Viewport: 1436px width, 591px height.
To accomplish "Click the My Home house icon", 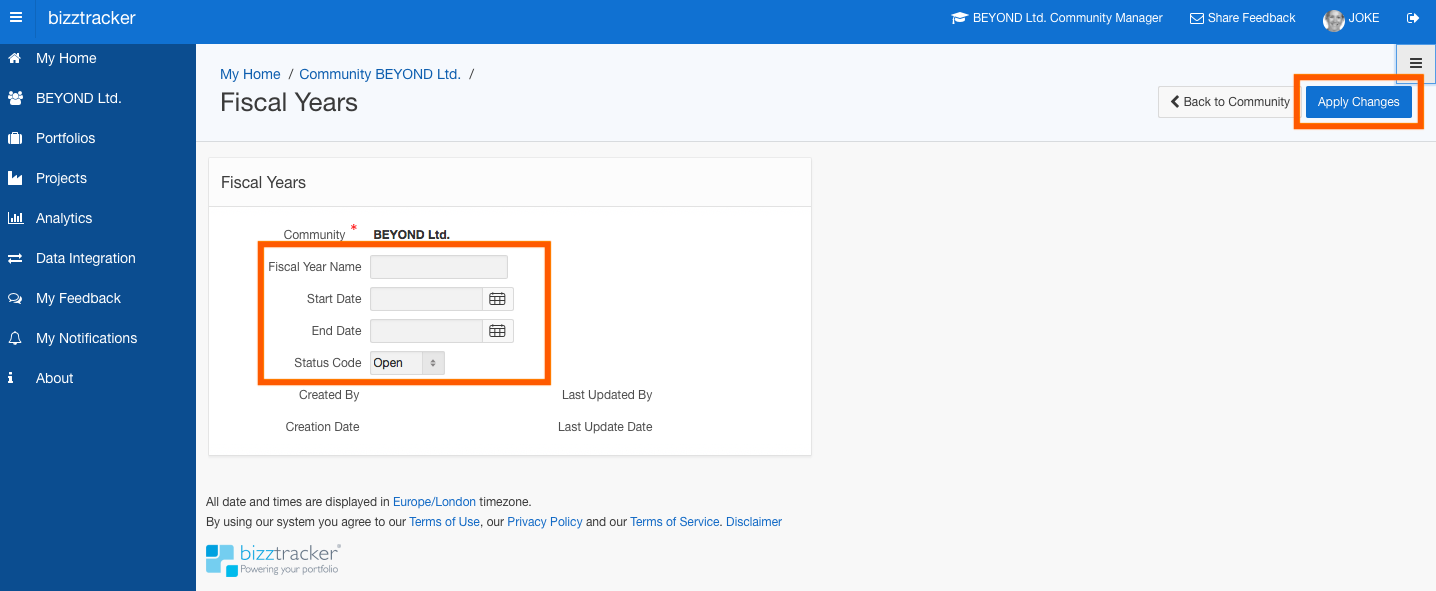I will point(14,58).
